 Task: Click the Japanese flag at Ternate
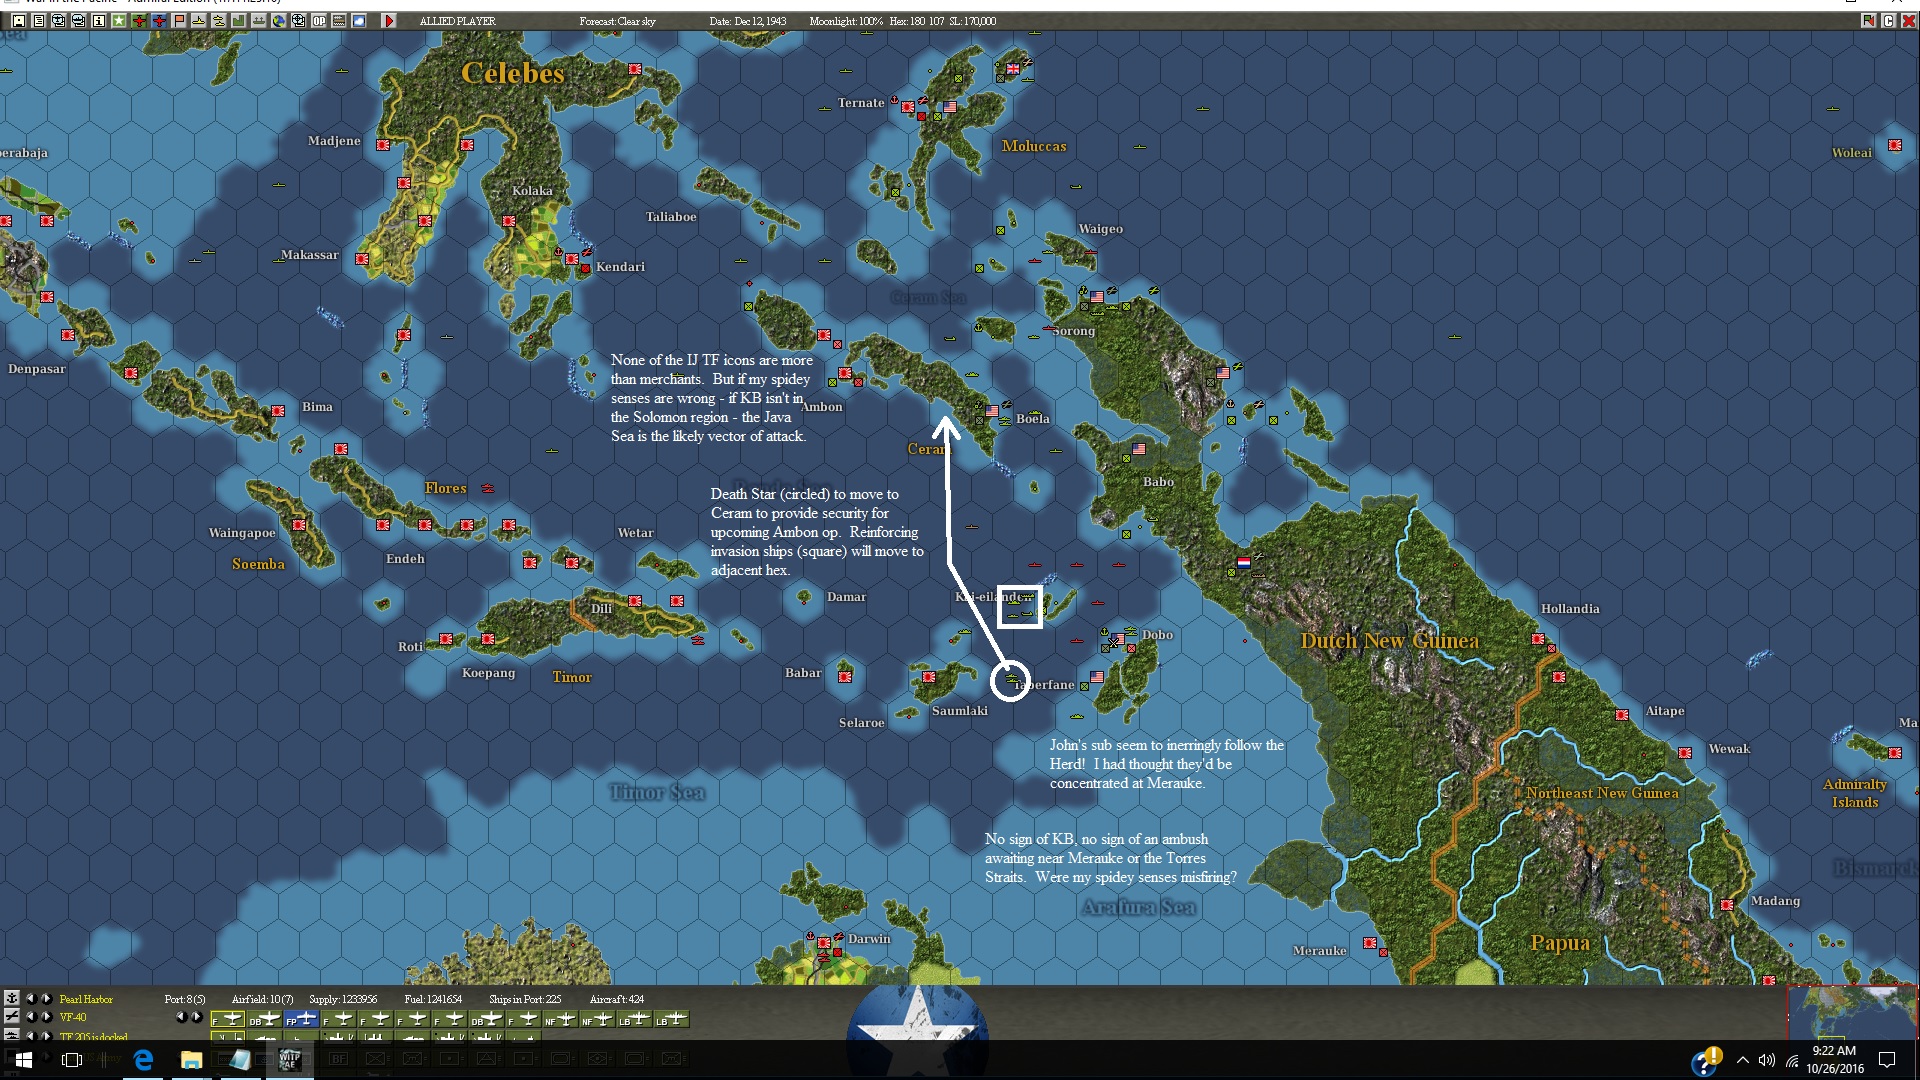point(908,106)
